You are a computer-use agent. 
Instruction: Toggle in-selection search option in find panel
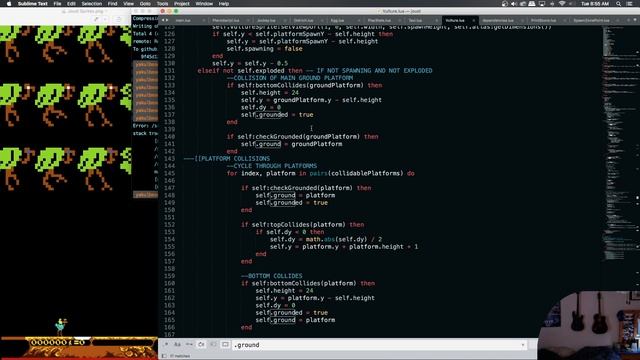(213, 344)
